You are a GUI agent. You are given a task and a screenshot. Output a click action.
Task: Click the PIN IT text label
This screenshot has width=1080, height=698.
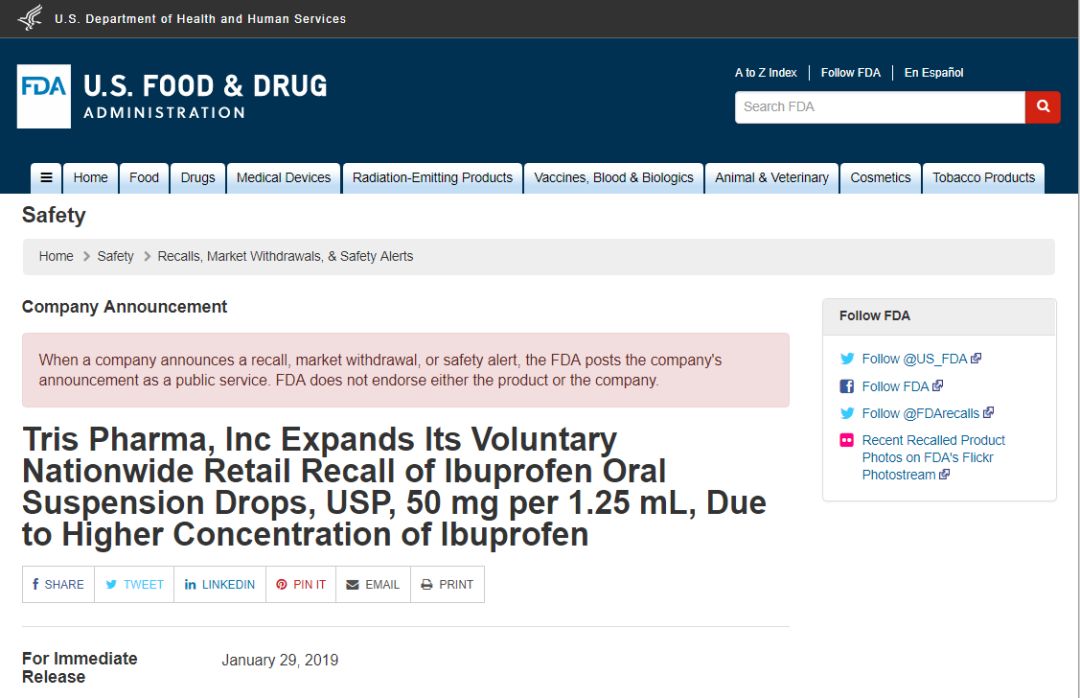(x=309, y=584)
